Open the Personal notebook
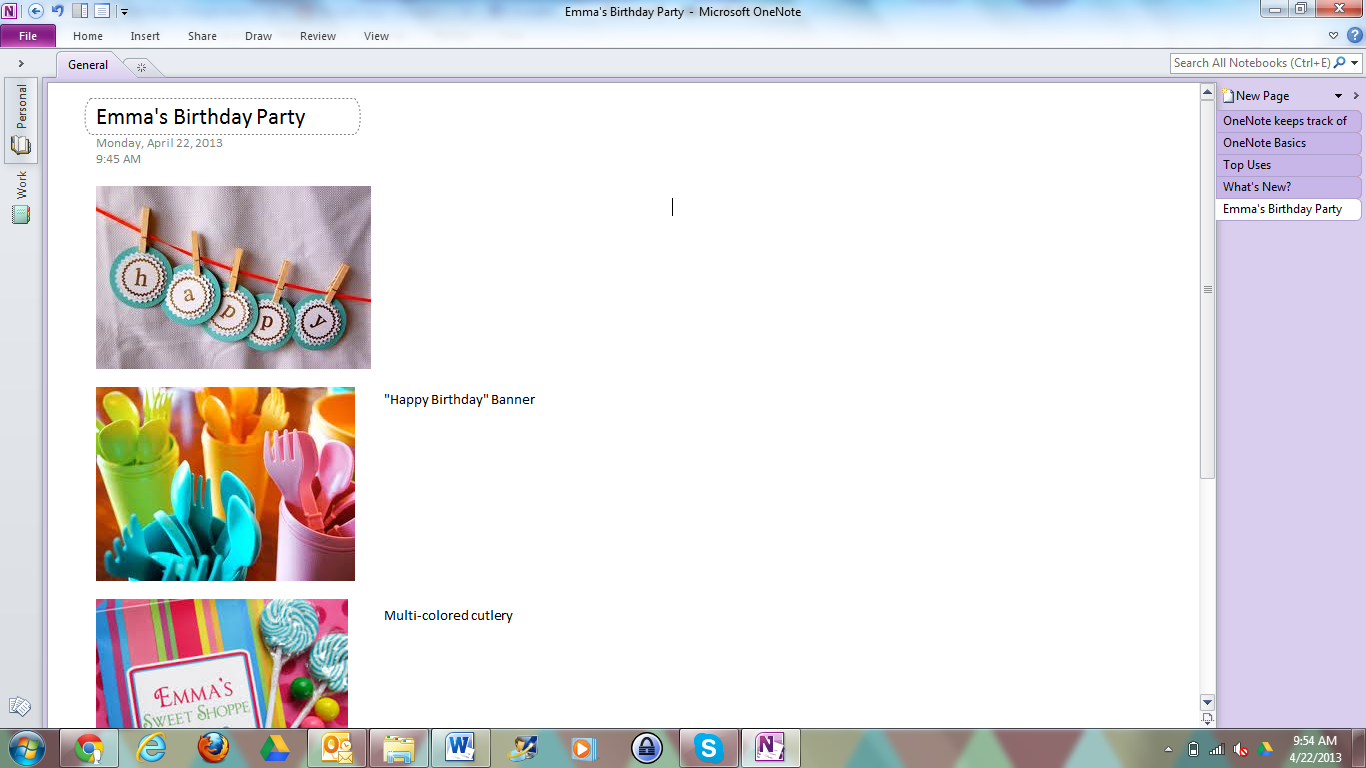This screenshot has width=1366, height=768. (21, 120)
